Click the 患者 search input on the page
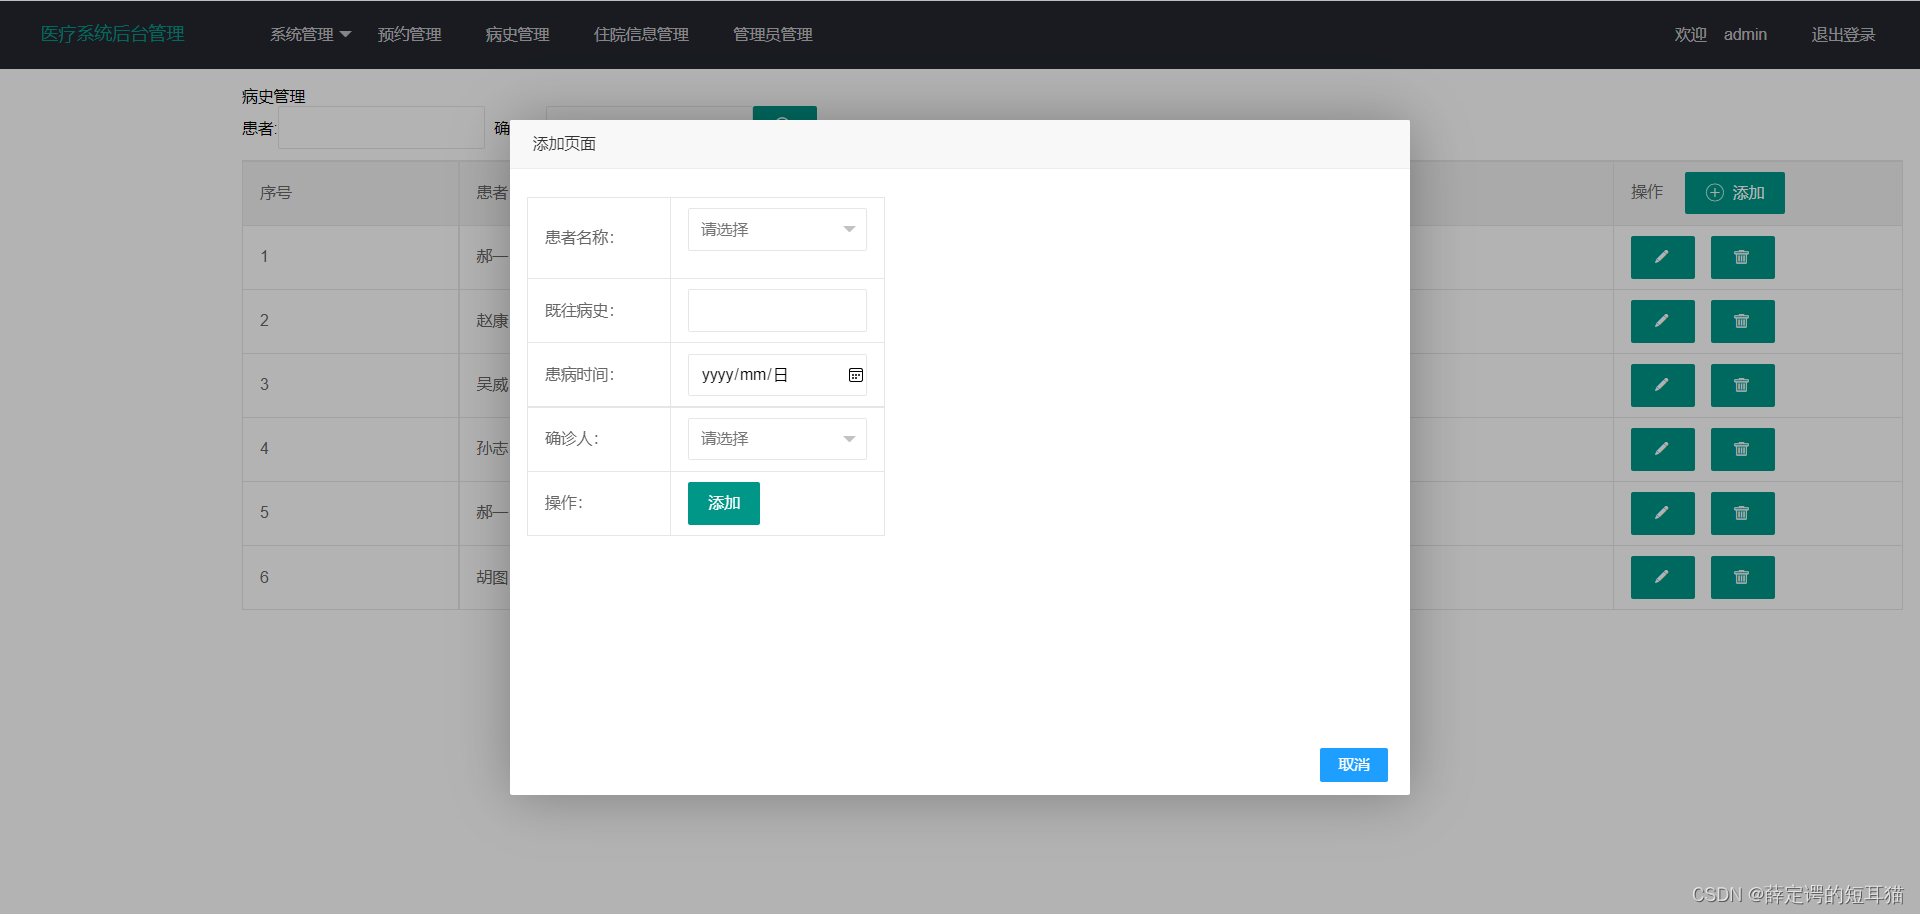 (381, 128)
